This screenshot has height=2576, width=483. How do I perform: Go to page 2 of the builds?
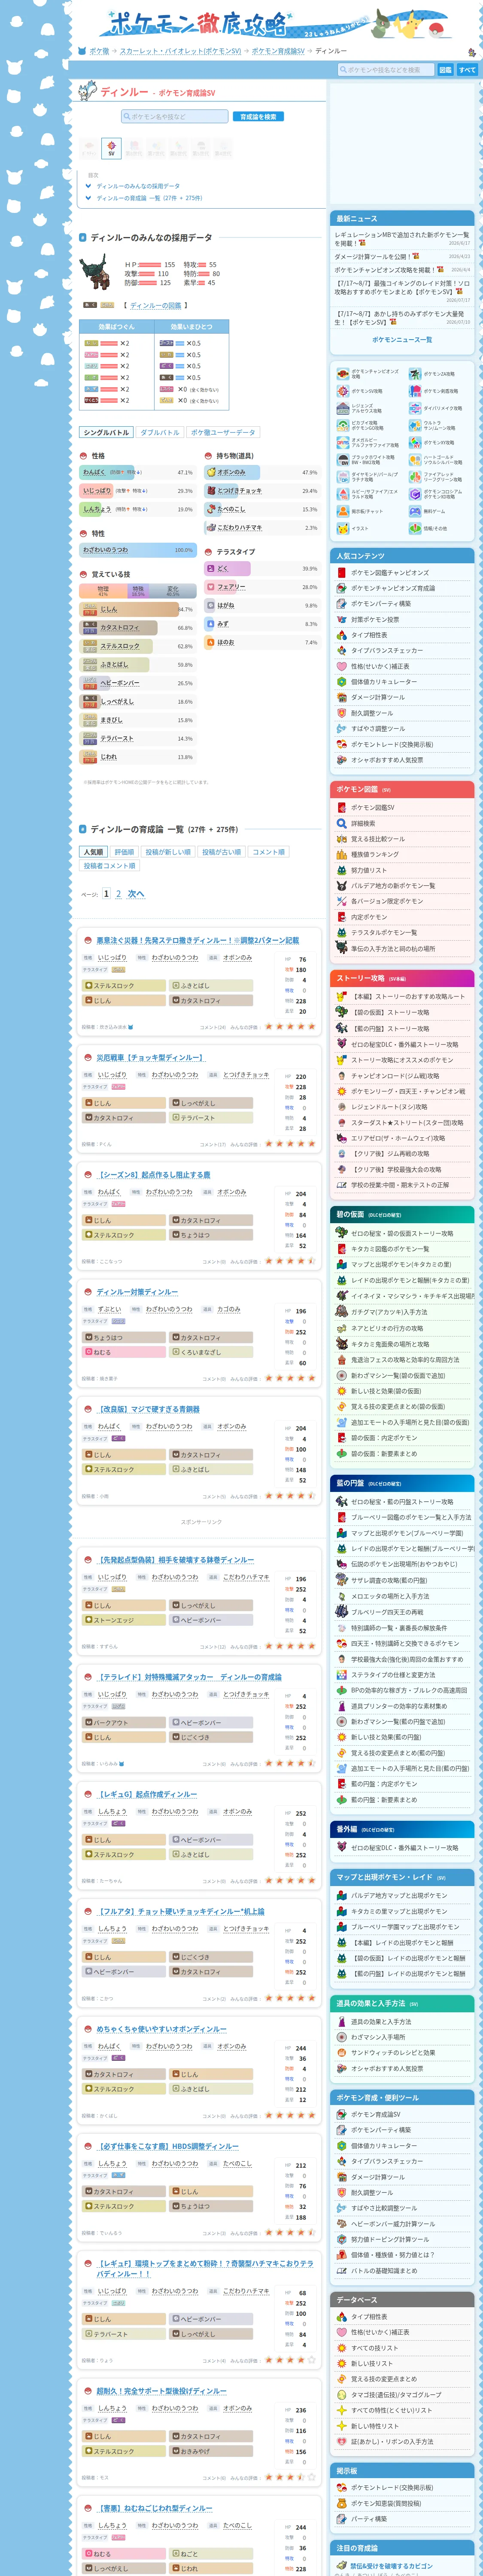[x=118, y=894]
